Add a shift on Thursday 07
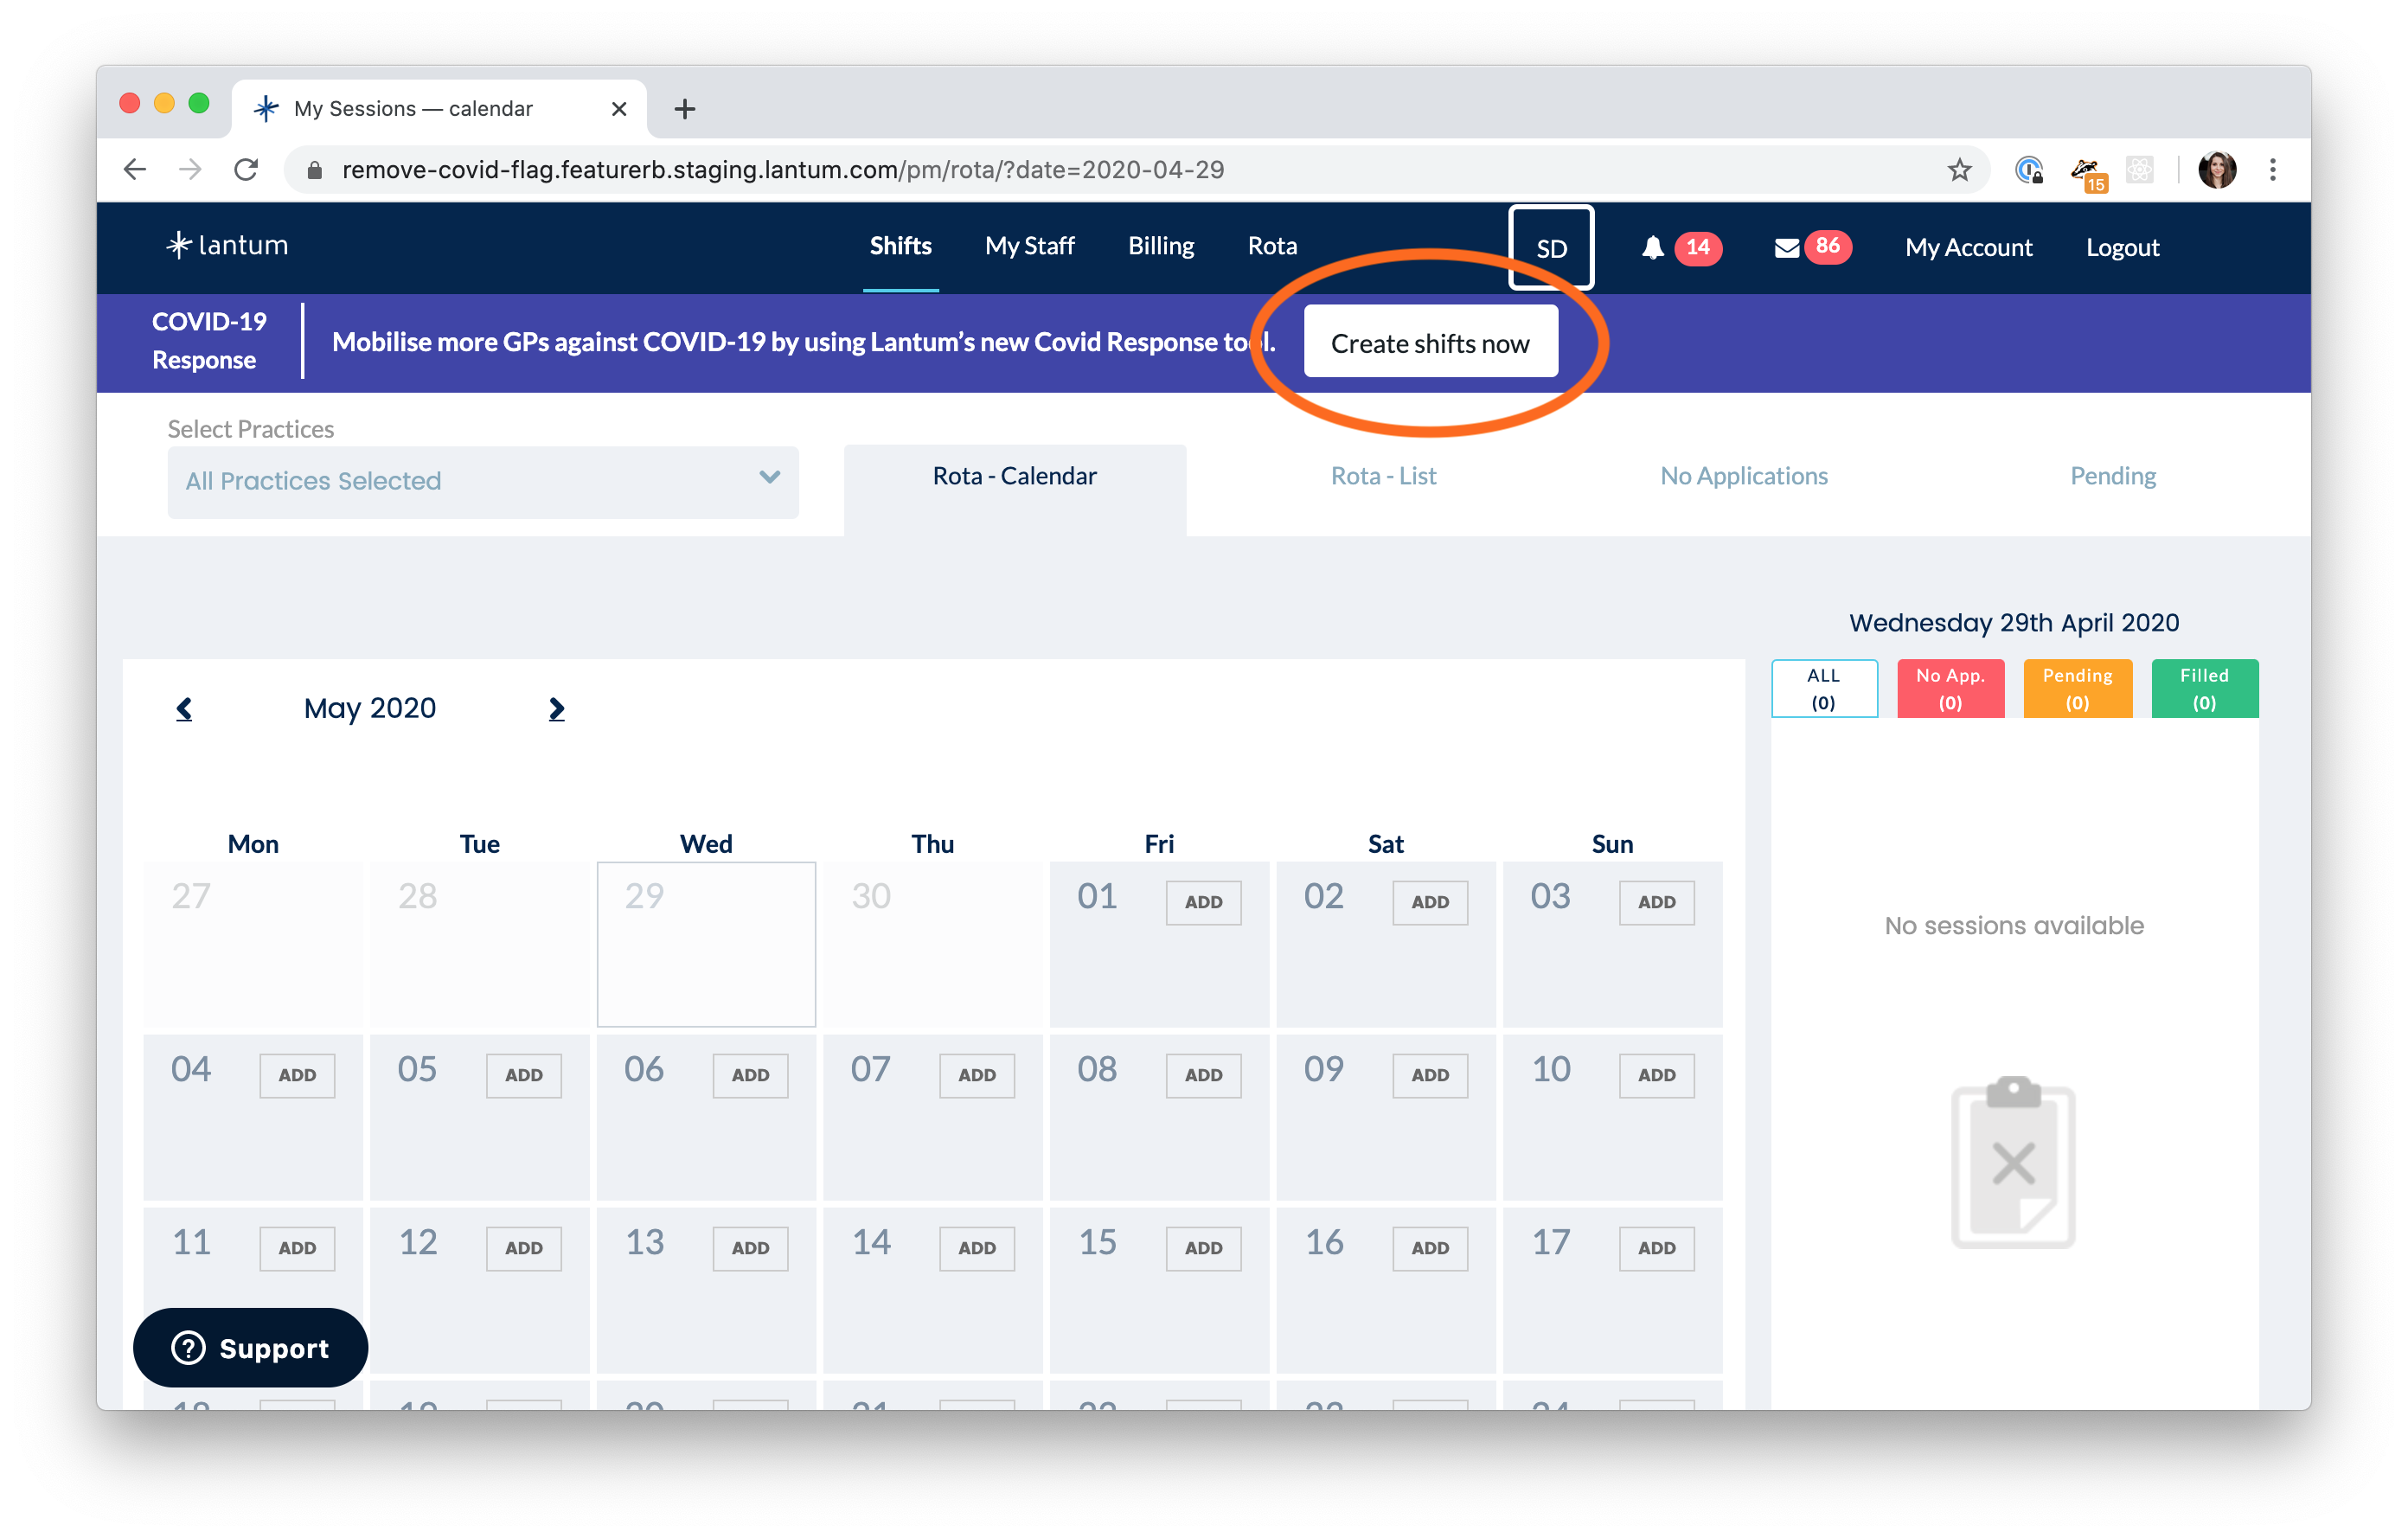This screenshot has height=1538, width=2408. (x=977, y=1075)
